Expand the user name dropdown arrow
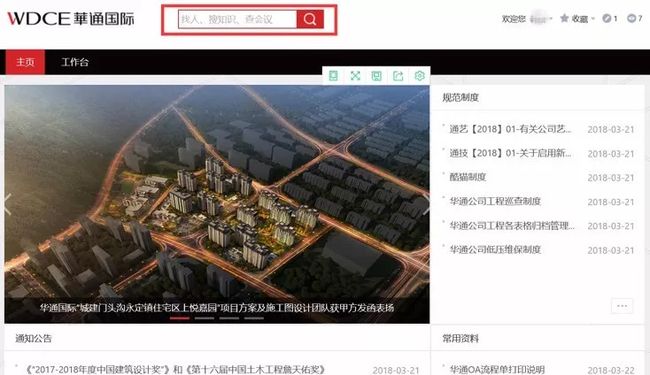The height and width of the screenshot is (375, 650). point(551,19)
